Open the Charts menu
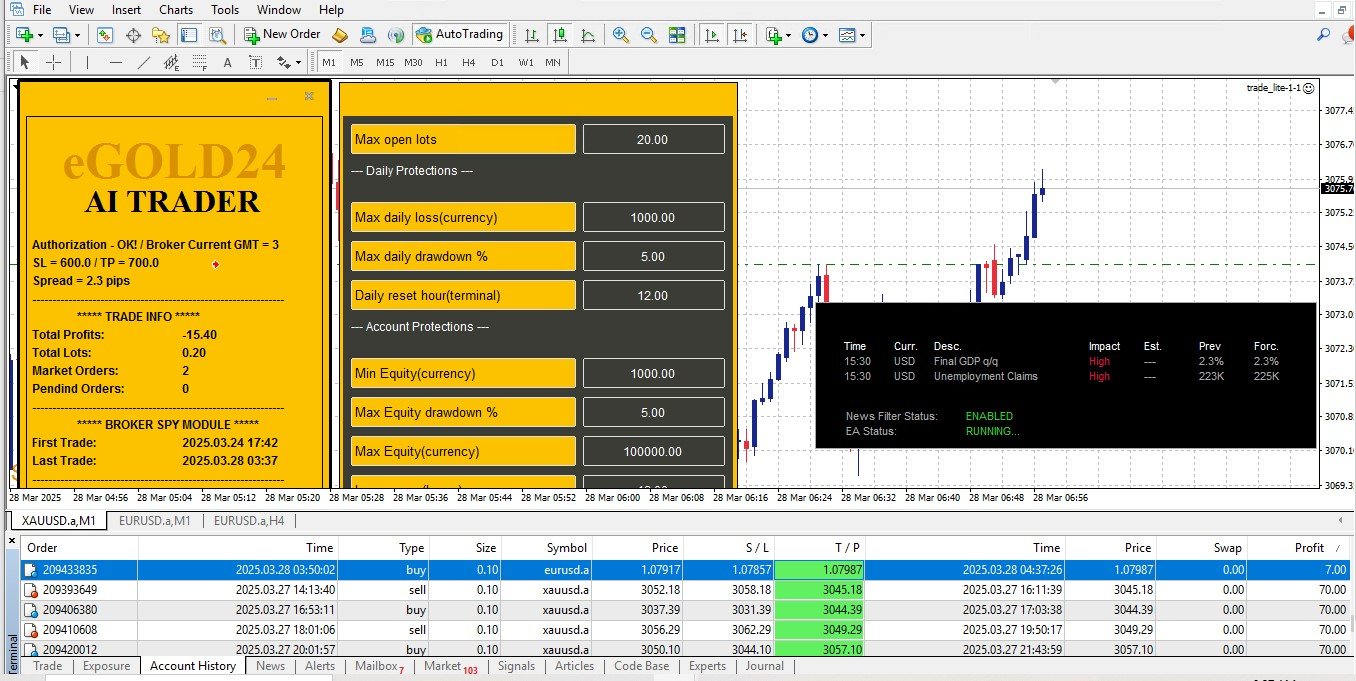Image resolution: width=1356 pixels, height=681 pixels. [176, 9]
